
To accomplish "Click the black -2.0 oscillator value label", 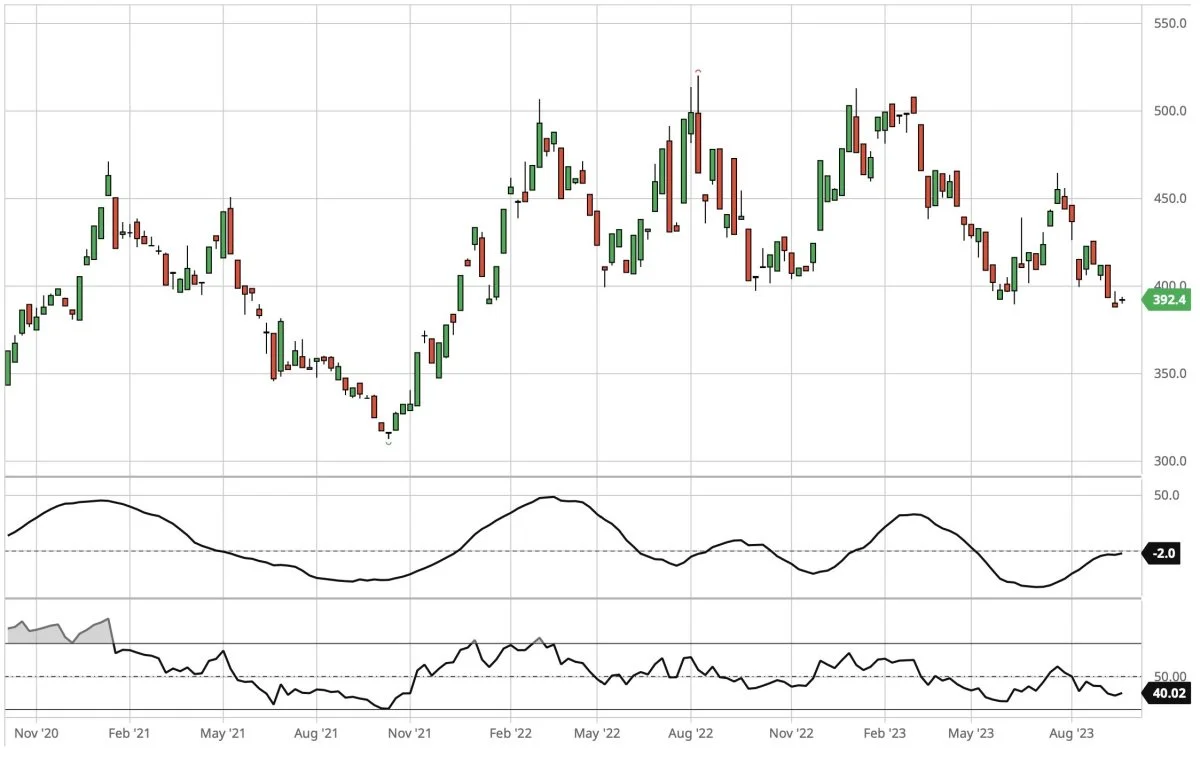I will 1163,553.
